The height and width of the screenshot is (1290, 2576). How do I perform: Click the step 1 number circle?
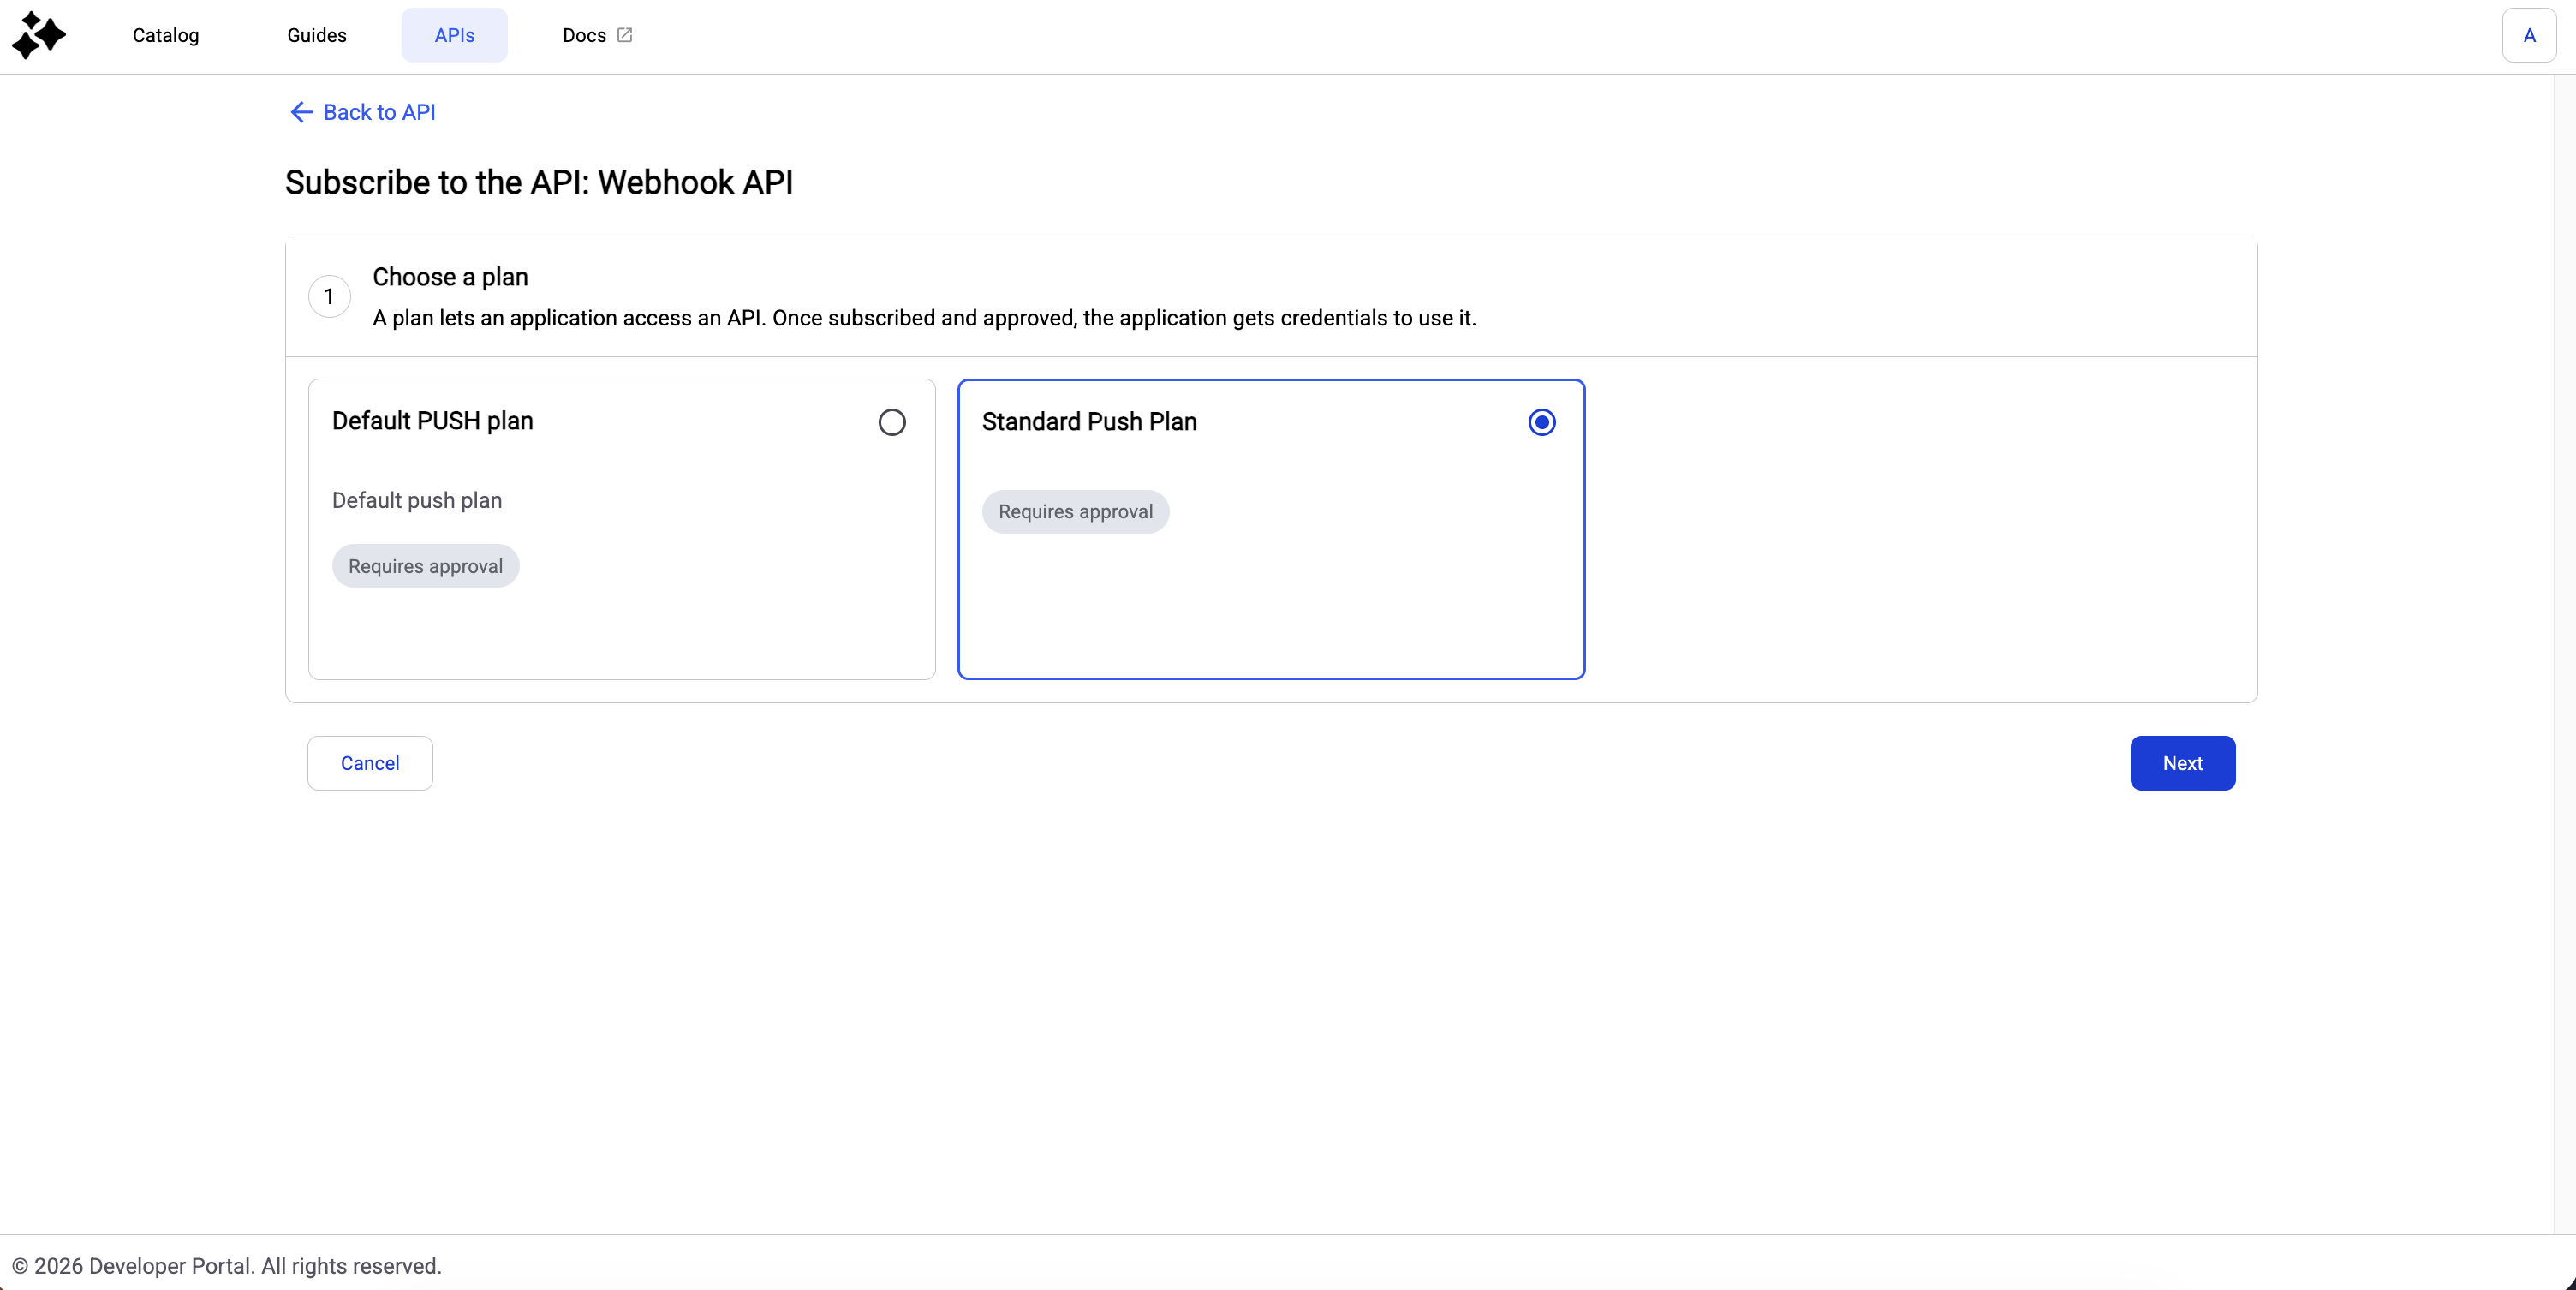329,297
